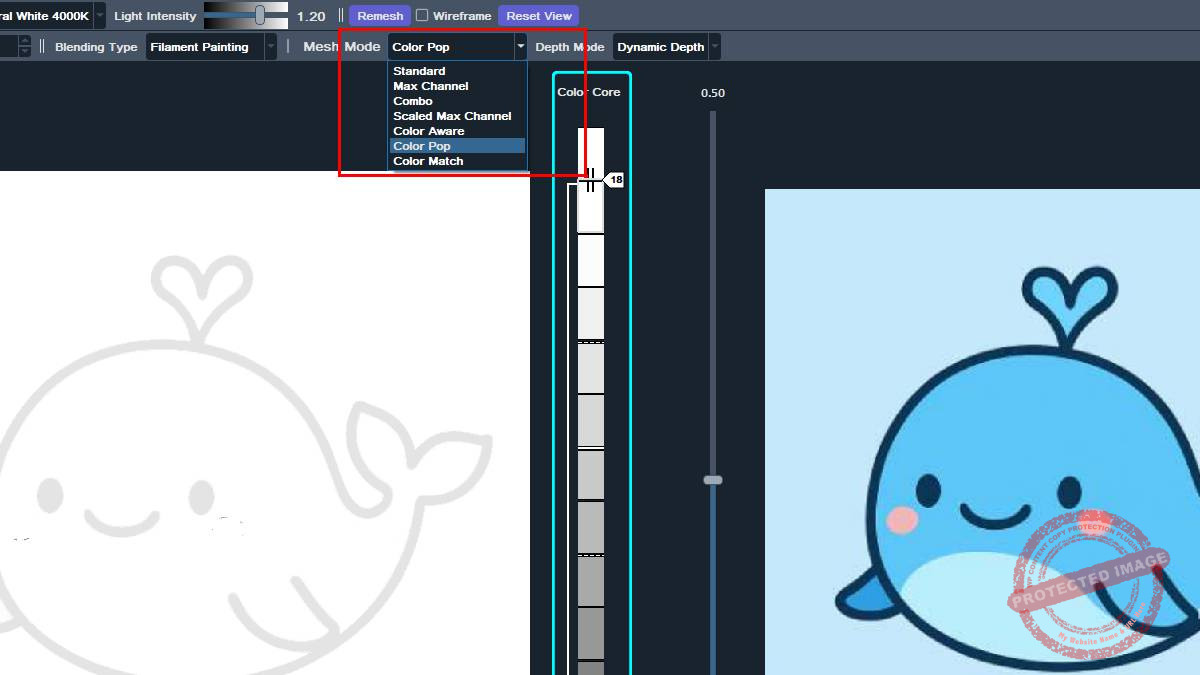This screenshot has width=1200, height=675.
Task: Click the vertical 0.50 slider handle
Action: point(713,480)
